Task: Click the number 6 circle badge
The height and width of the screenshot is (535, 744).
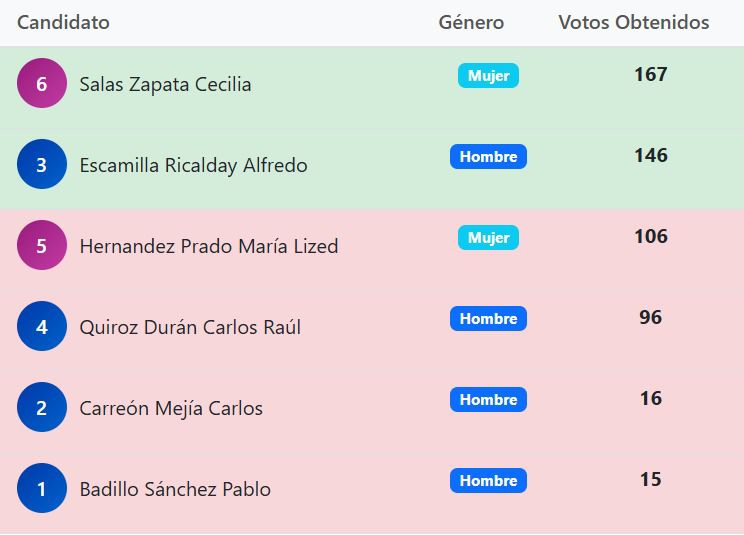Action: coord(42,84)
